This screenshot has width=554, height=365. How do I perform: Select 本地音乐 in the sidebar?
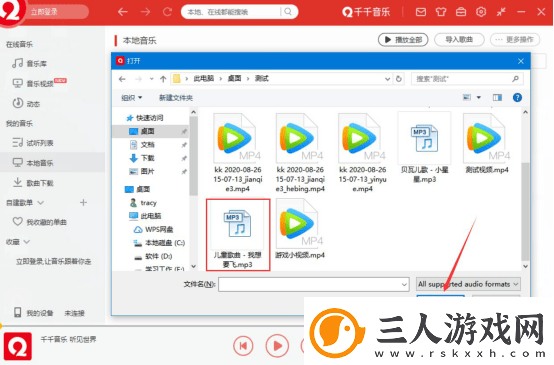tap(52, 163)
